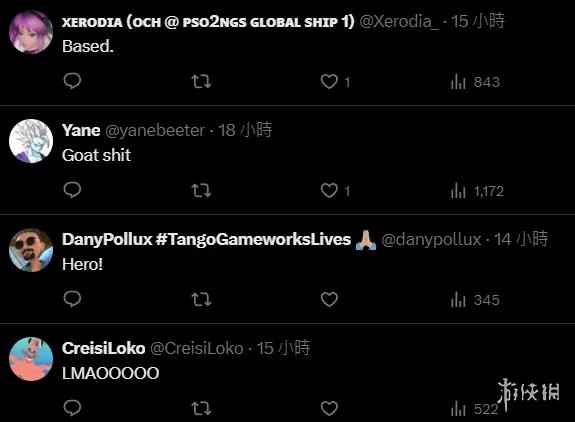
Task: Open DanyPollux #TangoGameworksLives profile name
Action: [x=206, y=239]
